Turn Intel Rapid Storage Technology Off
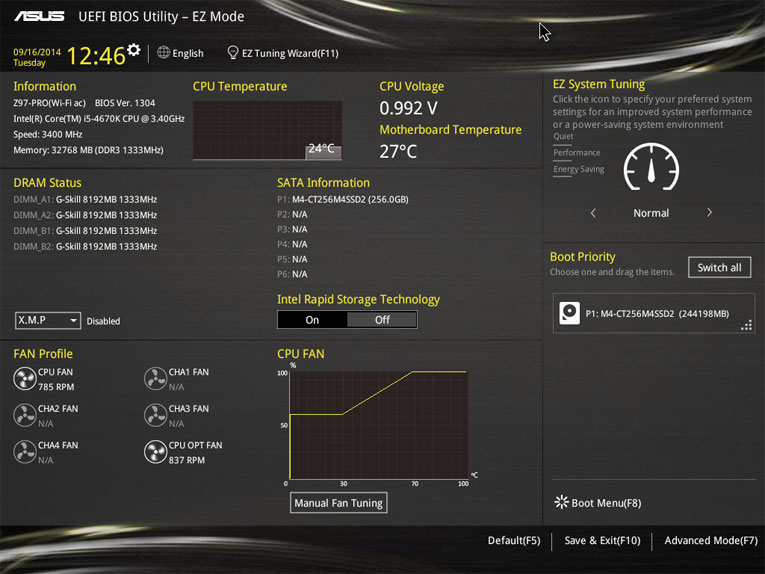The width and height of the screenshot is (765, 574). [382, 320]
